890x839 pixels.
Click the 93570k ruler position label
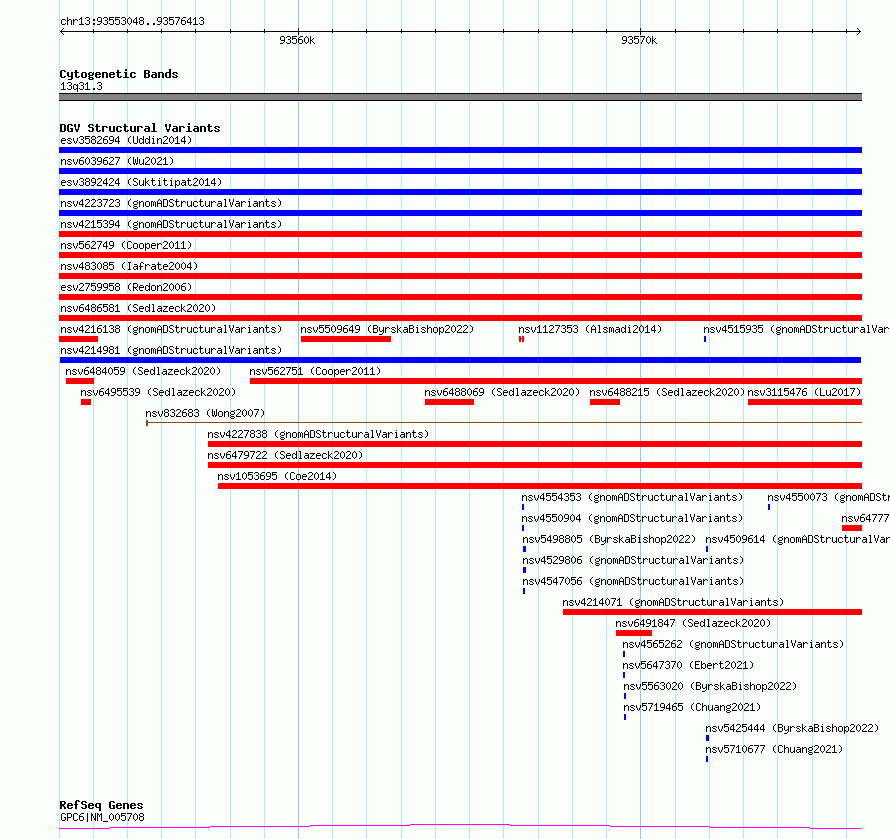tap(639, 40)
